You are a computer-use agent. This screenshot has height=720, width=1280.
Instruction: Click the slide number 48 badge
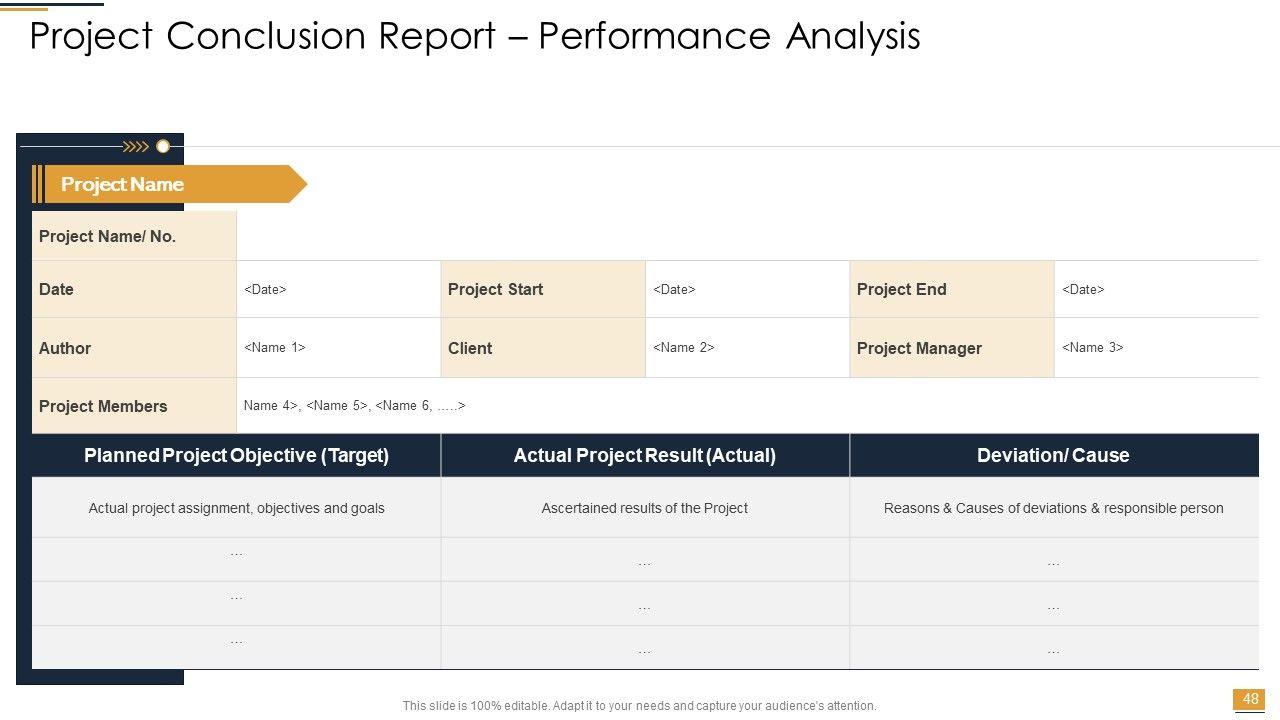(1250, 699)
